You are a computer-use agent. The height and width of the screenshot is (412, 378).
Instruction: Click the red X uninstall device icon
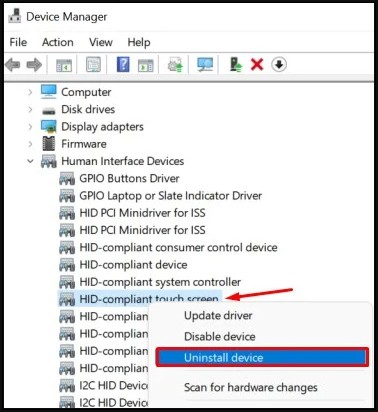257,64
